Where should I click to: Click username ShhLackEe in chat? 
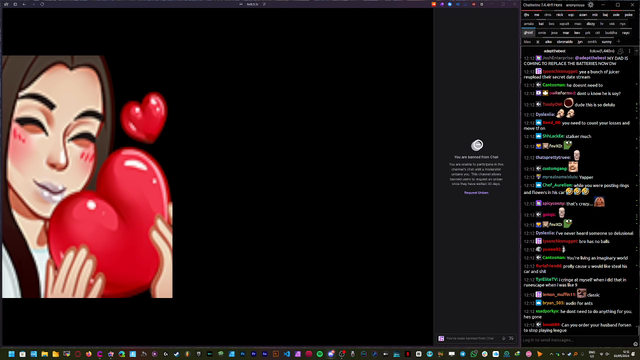tap(553, 136)
